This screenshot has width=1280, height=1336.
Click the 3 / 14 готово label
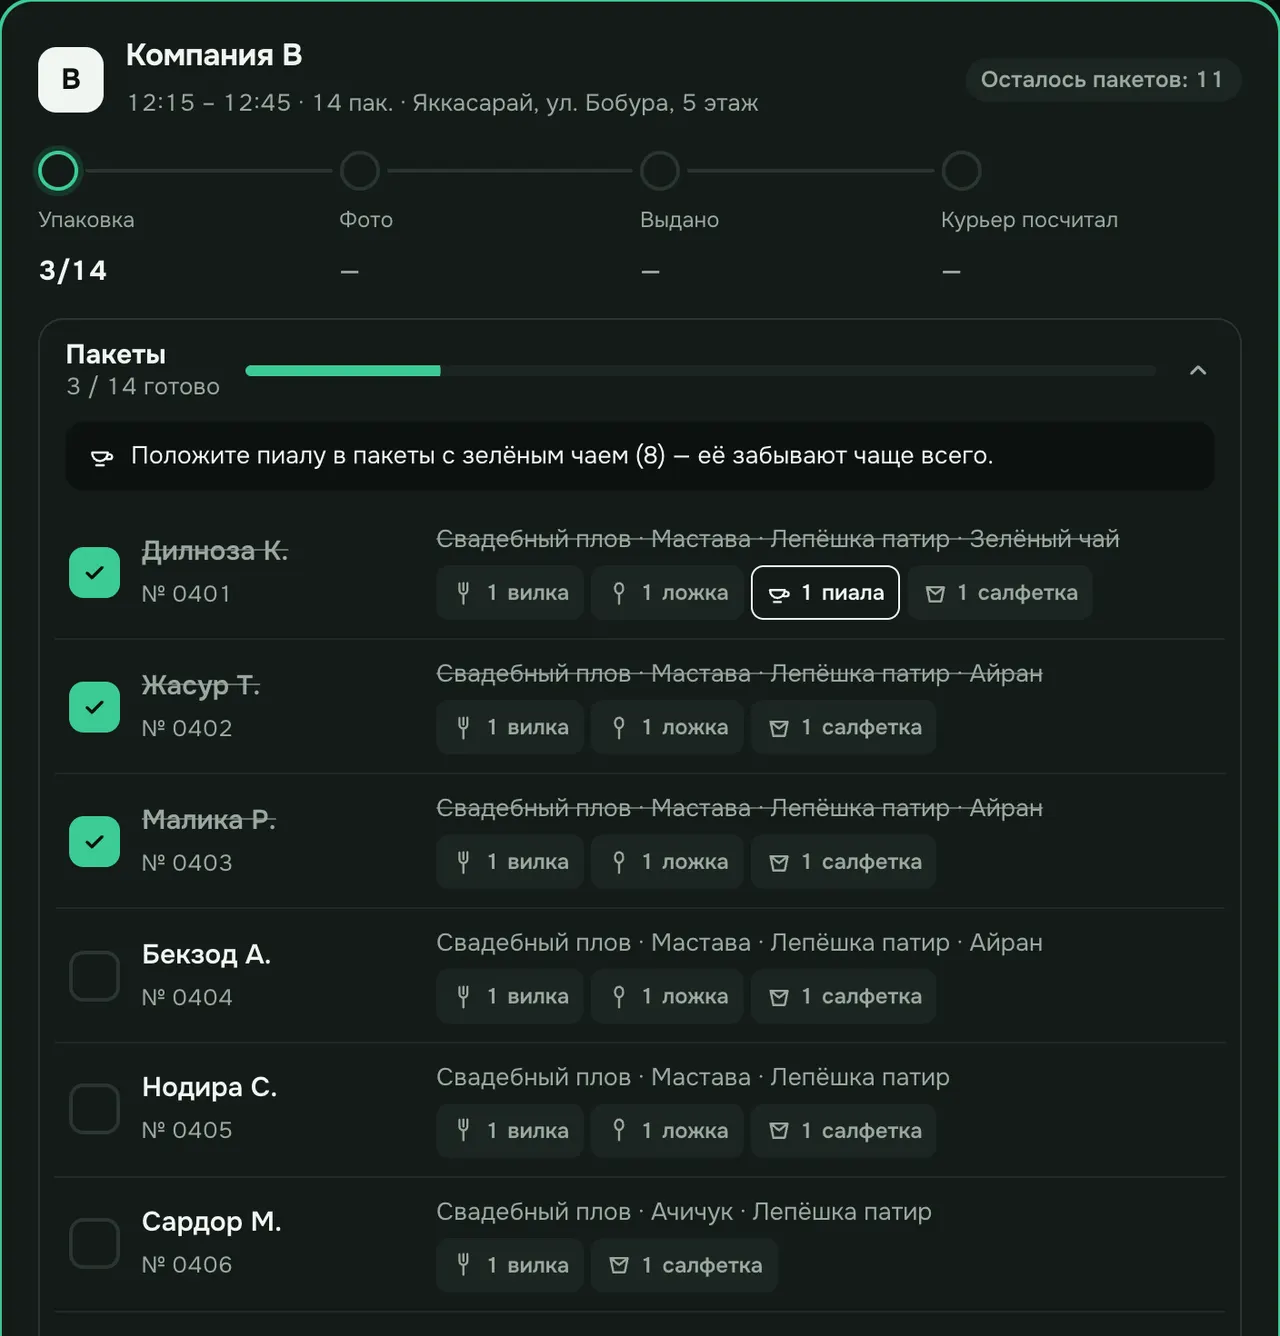coord(143,387)
